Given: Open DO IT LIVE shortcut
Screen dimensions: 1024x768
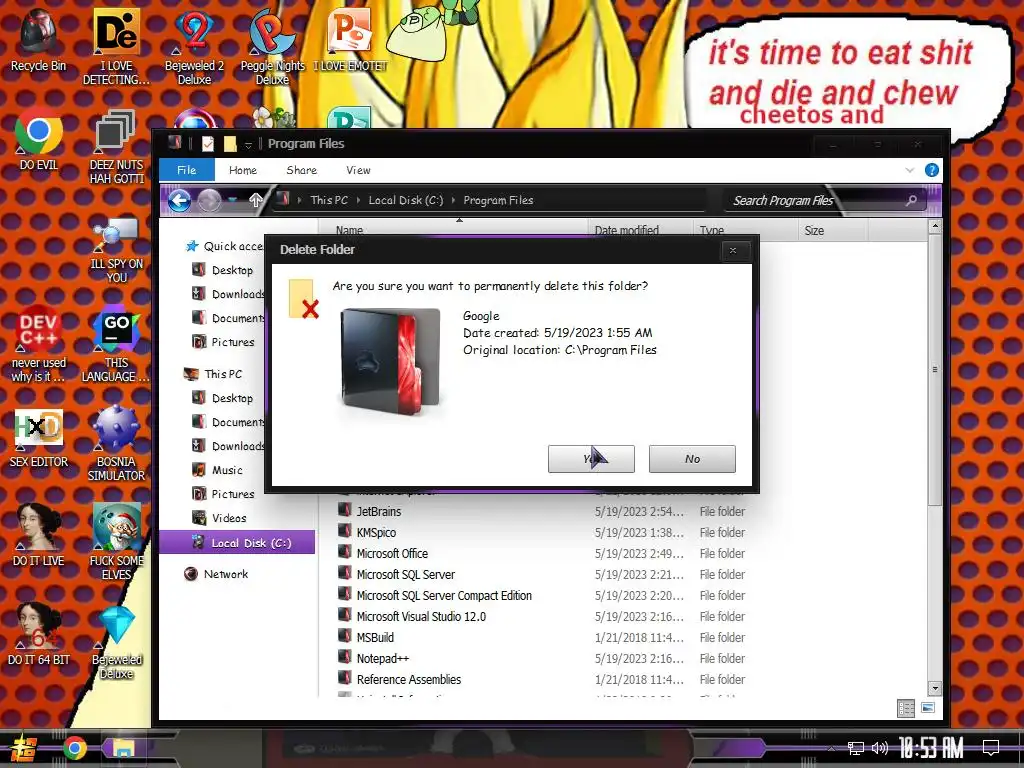Looking at the screenshot, I should coord(38,536).
